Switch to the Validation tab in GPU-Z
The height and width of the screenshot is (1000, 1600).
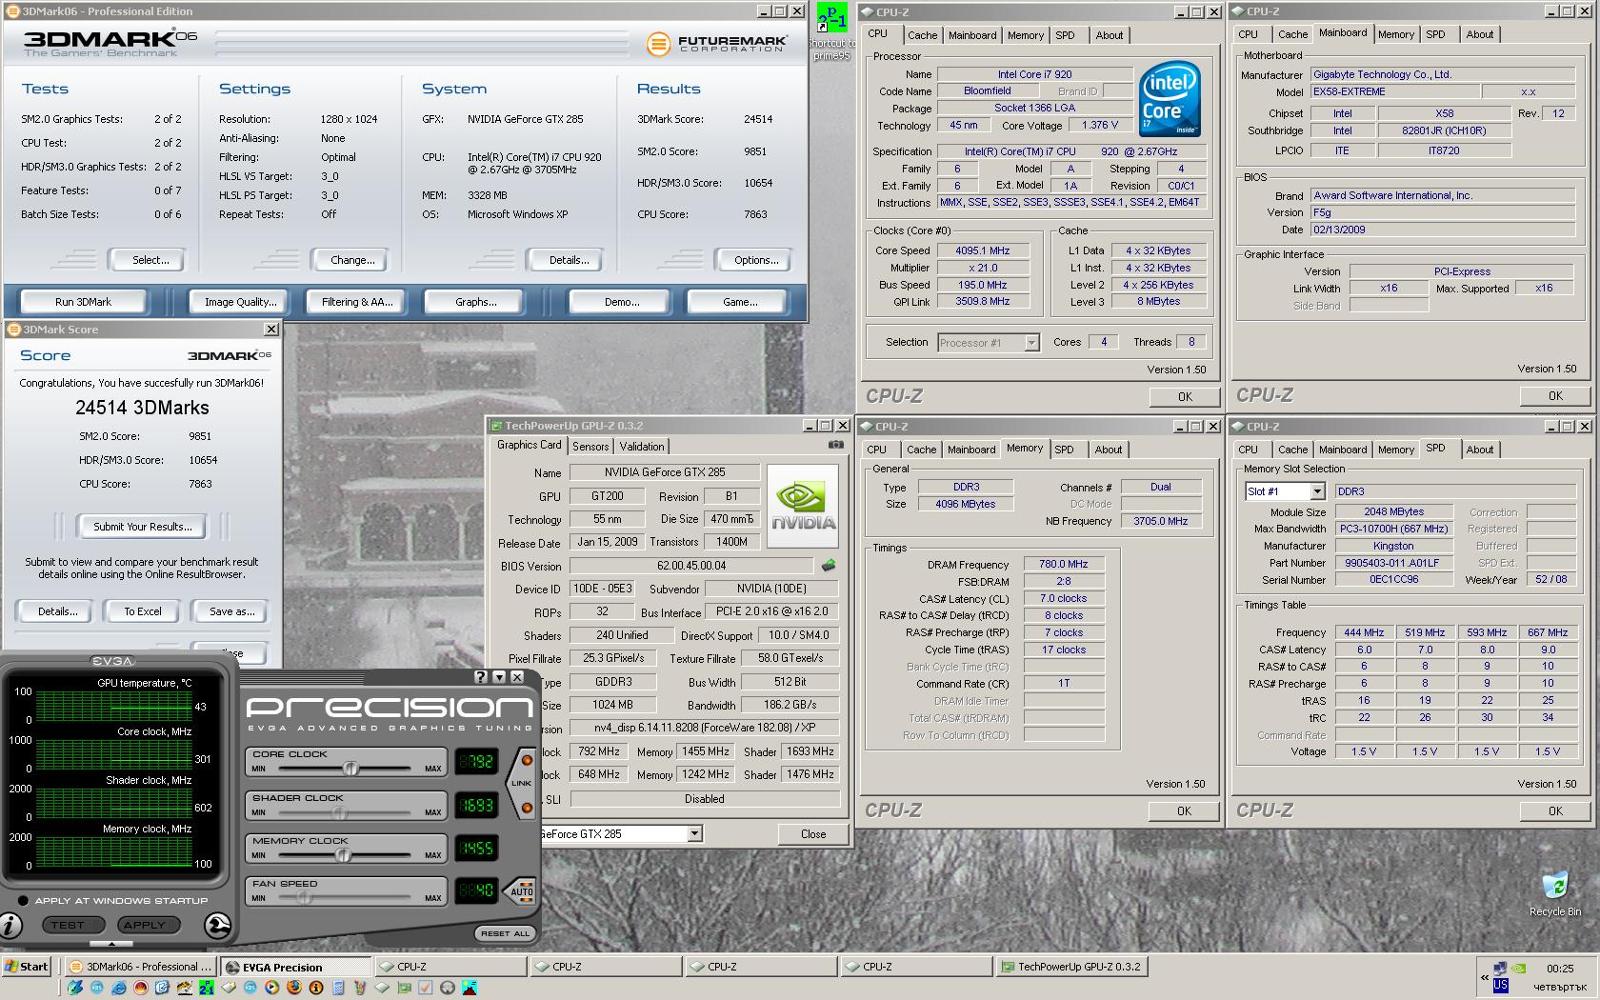coord(641,447)
